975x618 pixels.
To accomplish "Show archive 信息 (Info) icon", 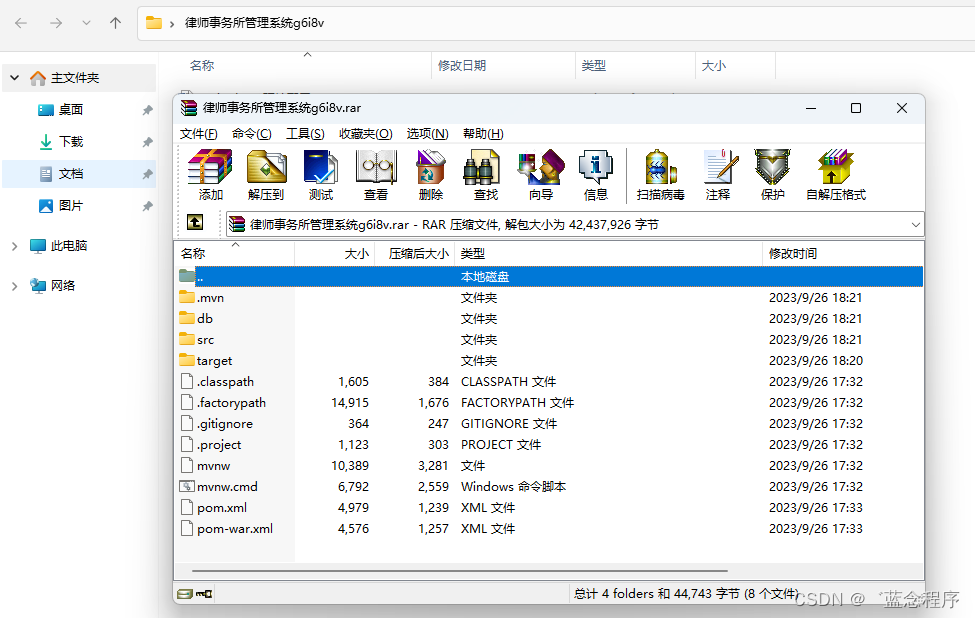I will pos(596,168).
